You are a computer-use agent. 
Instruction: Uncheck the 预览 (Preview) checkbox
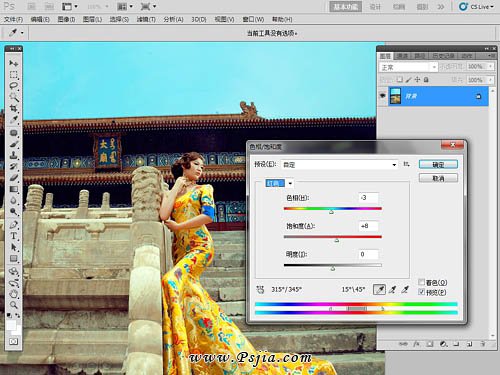coord(422,292)
